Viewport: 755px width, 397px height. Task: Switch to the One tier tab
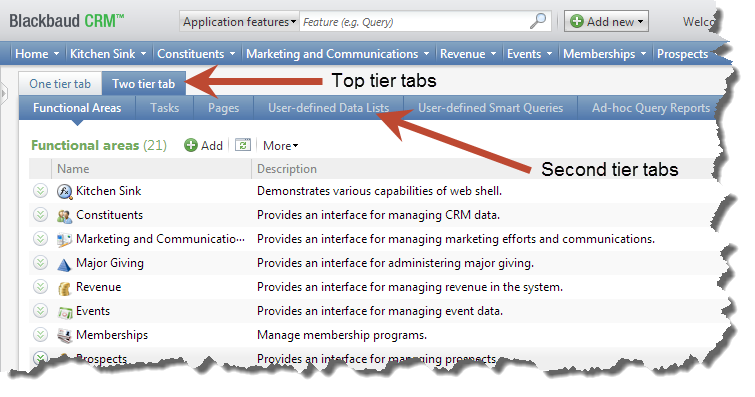tap(60, 84)
